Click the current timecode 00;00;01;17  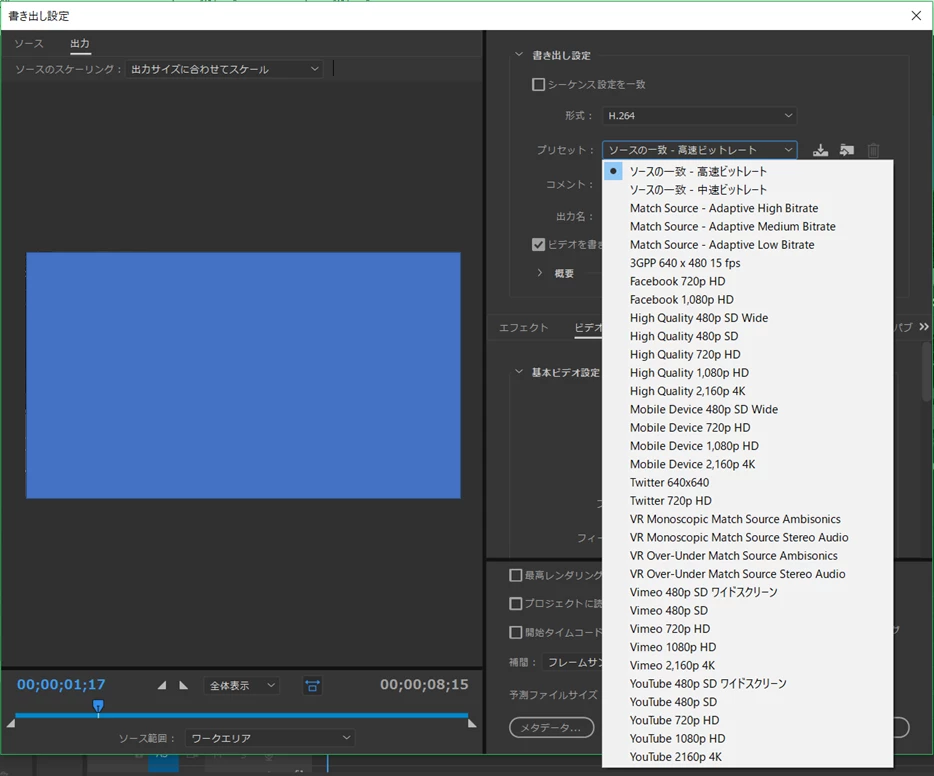61,685
